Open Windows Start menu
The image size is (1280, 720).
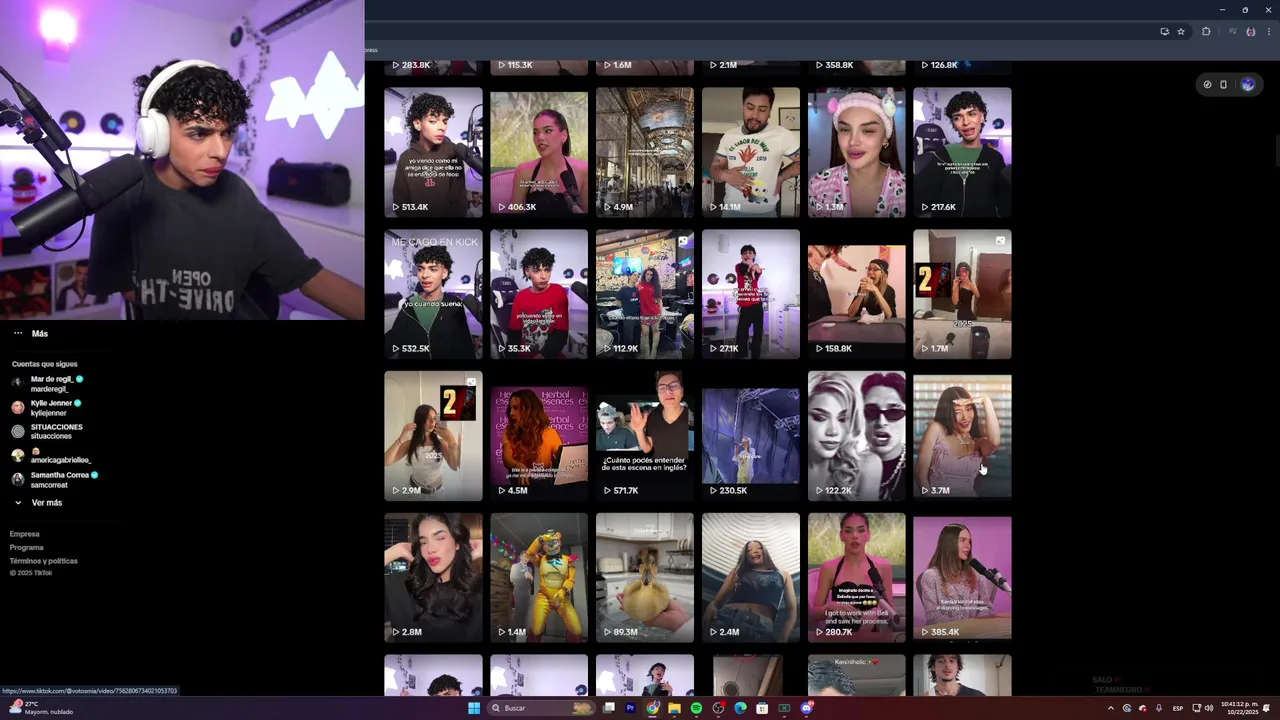click(474, 708)
